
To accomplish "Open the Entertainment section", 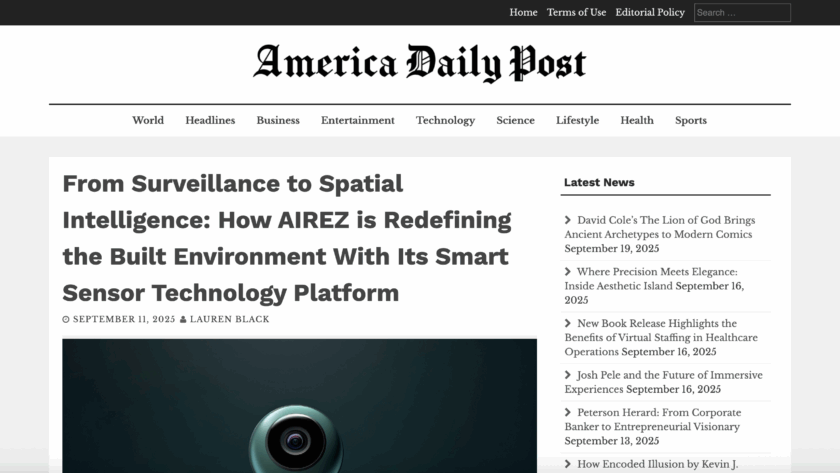I will pyautogui.click(x=357, y=120).
